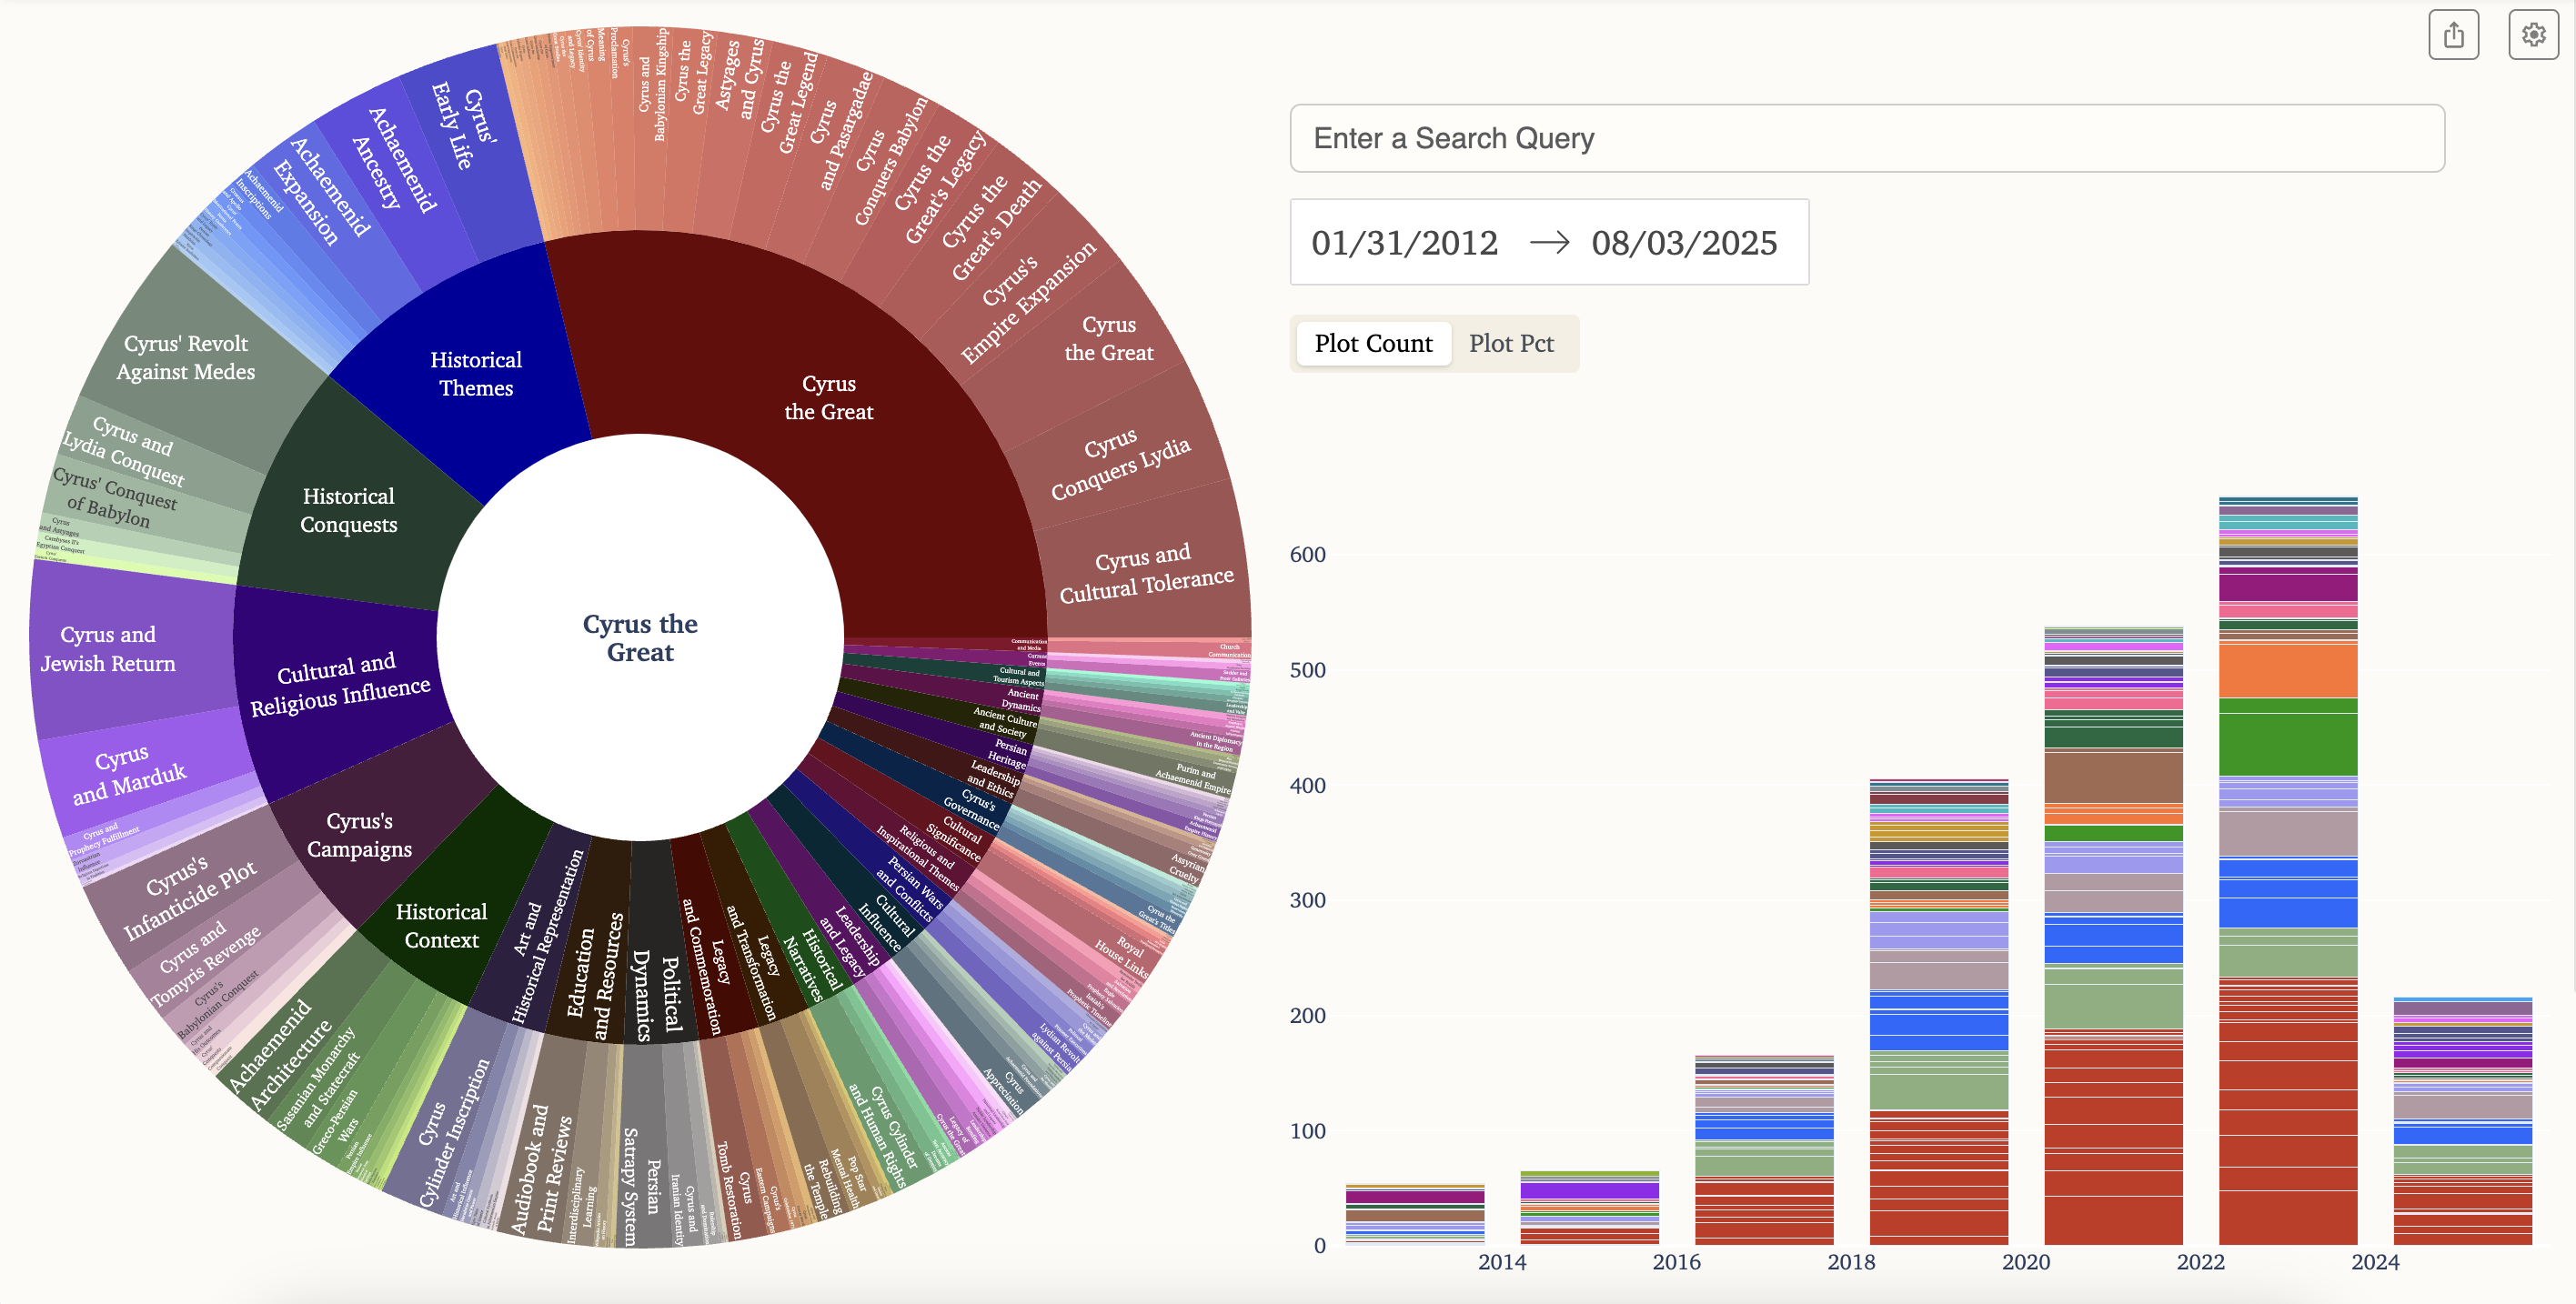Switch to Plot Pct view
The width and height of the screenshot is (2576, 1304).
pos(1510,343)
